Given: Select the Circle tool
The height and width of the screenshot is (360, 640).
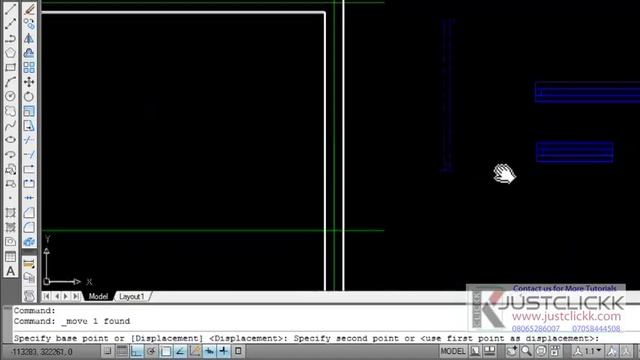Looking at the screenshot, I should (10, 96).
